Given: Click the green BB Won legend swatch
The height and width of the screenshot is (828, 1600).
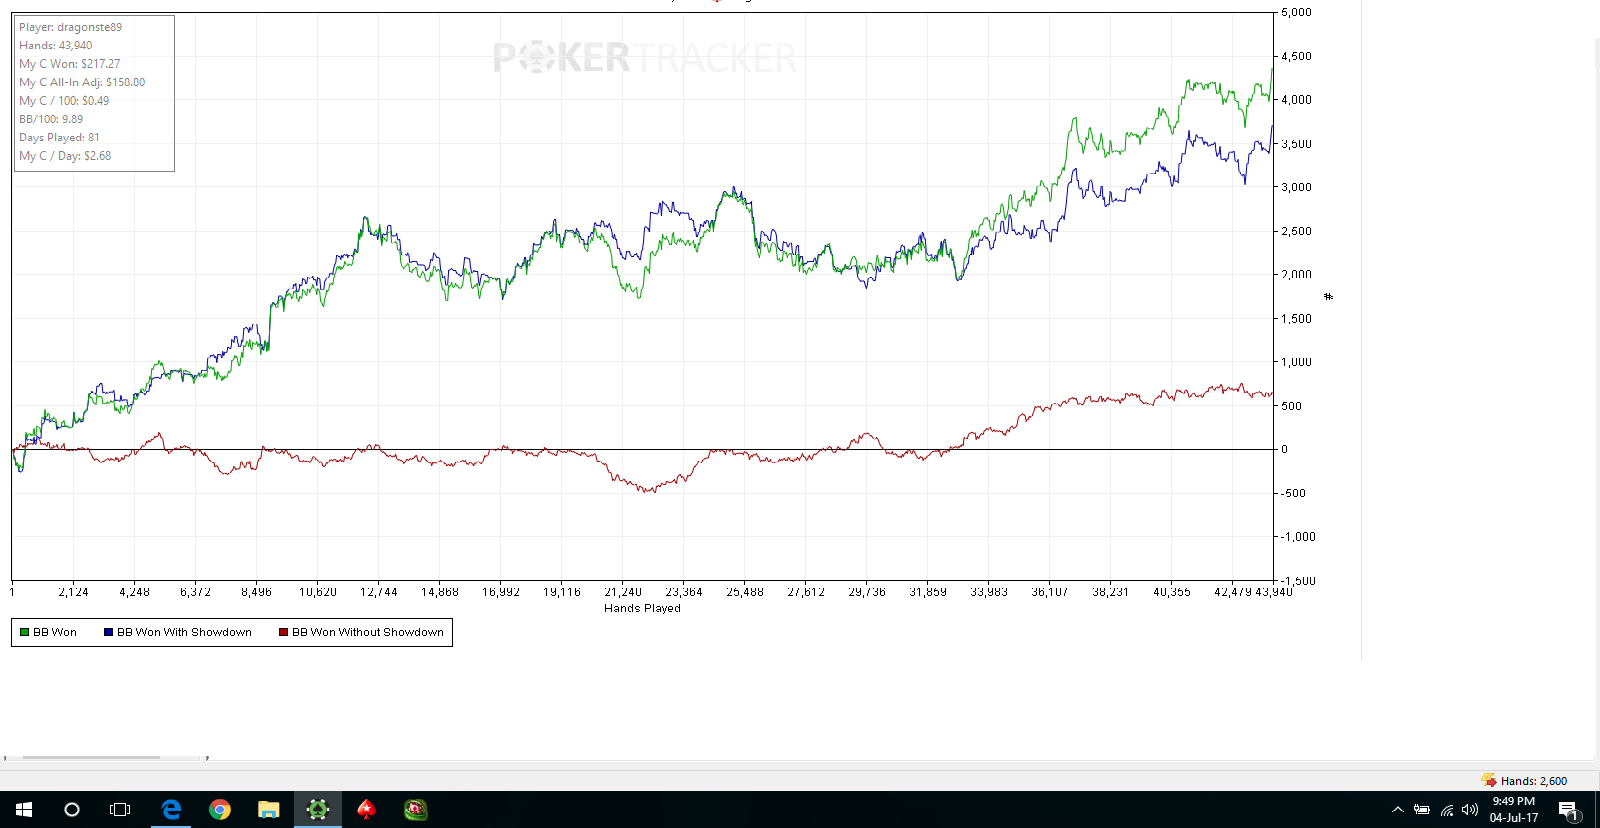Looking at the screenshot, I should pyautogui.click(x=24, y=632).
